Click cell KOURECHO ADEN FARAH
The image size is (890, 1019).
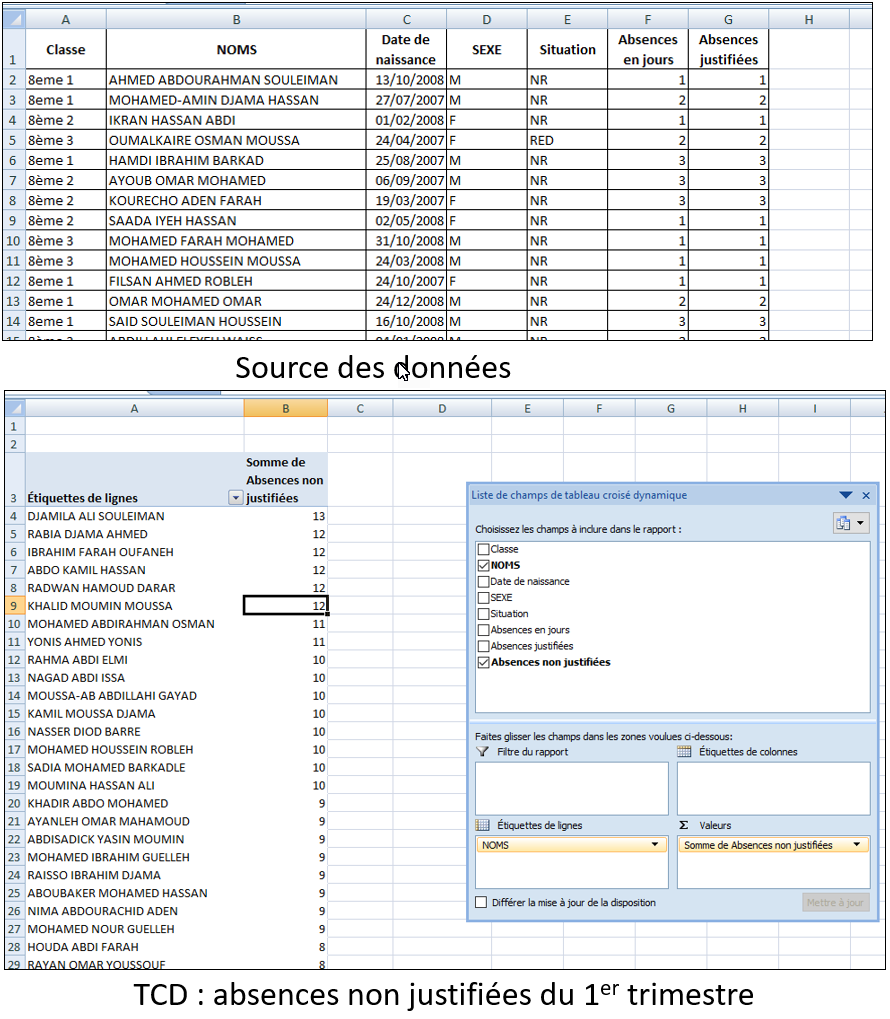[x=236, y=201]
